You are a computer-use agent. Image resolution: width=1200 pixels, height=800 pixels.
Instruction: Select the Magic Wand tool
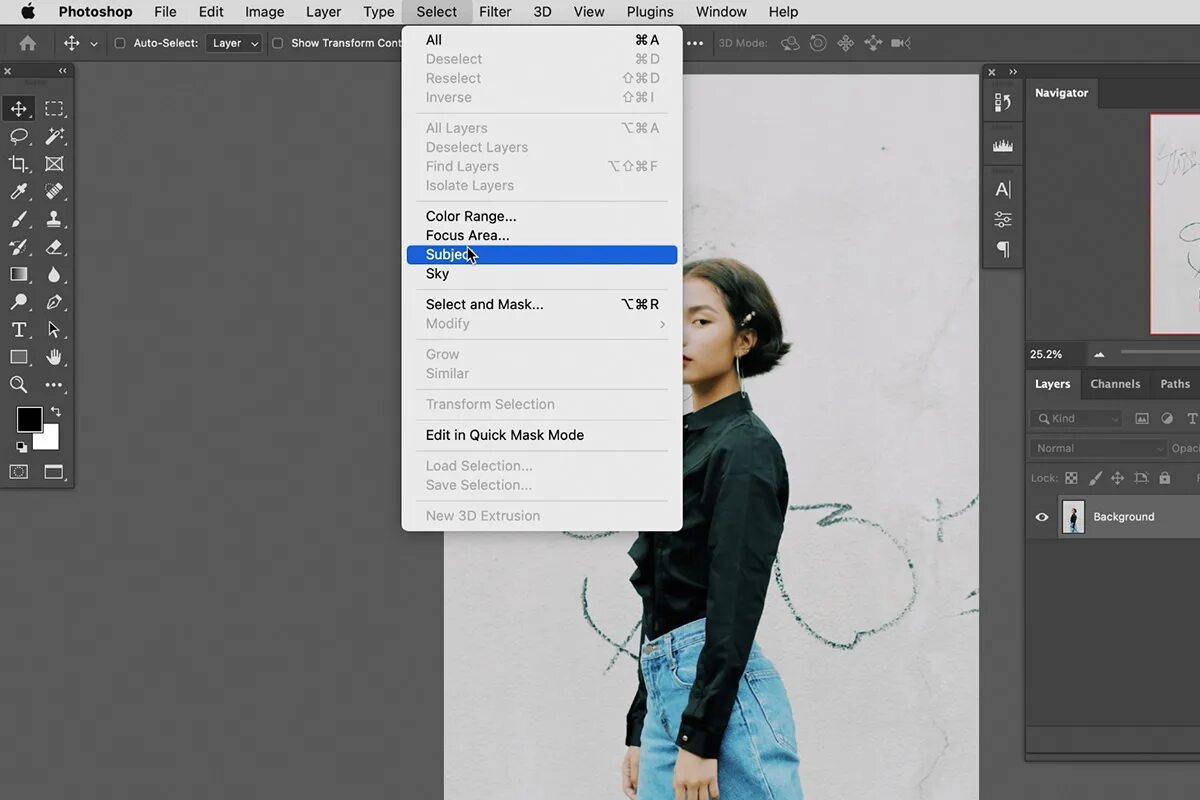tap(54, 136)
